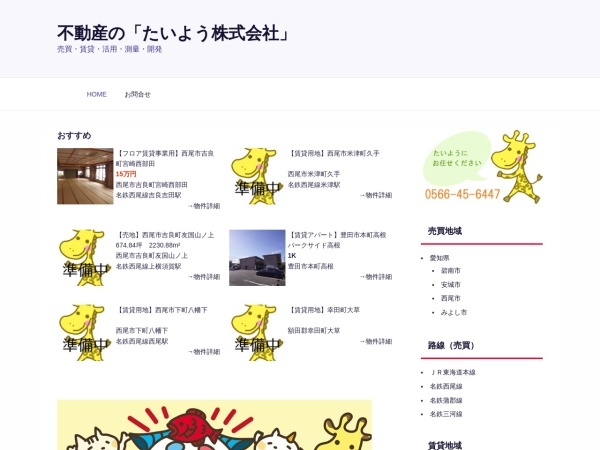Click the 15万円 price text
Image resolution: width=600 pixels, height=450 pixels.
click(x=126, y=174)
